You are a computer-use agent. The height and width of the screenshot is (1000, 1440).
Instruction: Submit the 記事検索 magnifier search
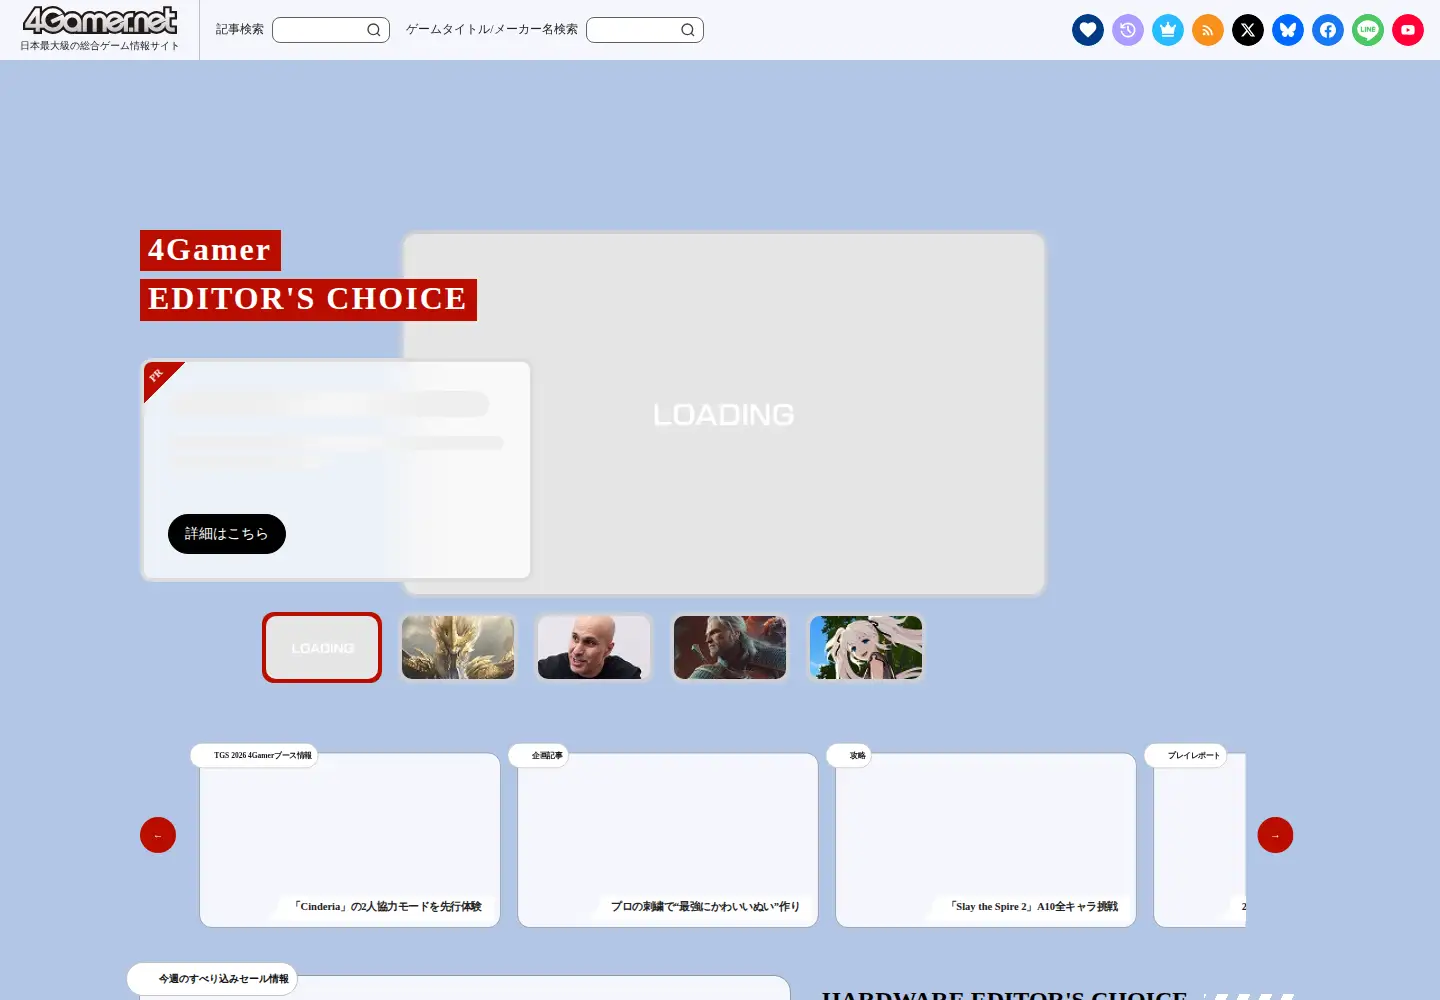click(x=374, y=30)
